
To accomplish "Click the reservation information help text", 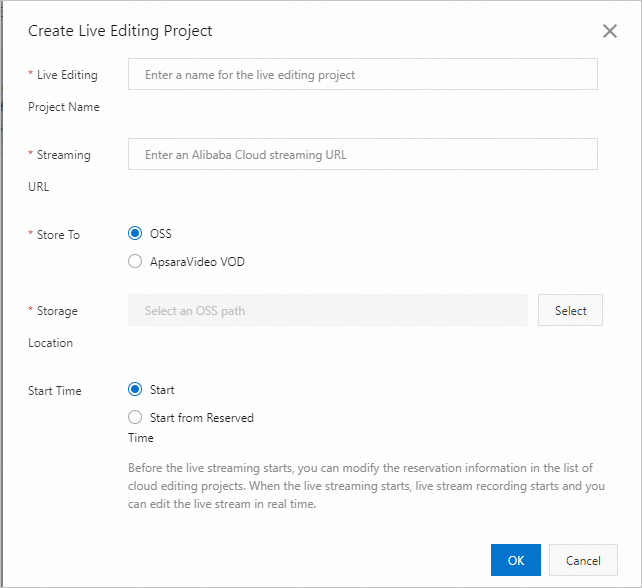I will coord(366,486).
